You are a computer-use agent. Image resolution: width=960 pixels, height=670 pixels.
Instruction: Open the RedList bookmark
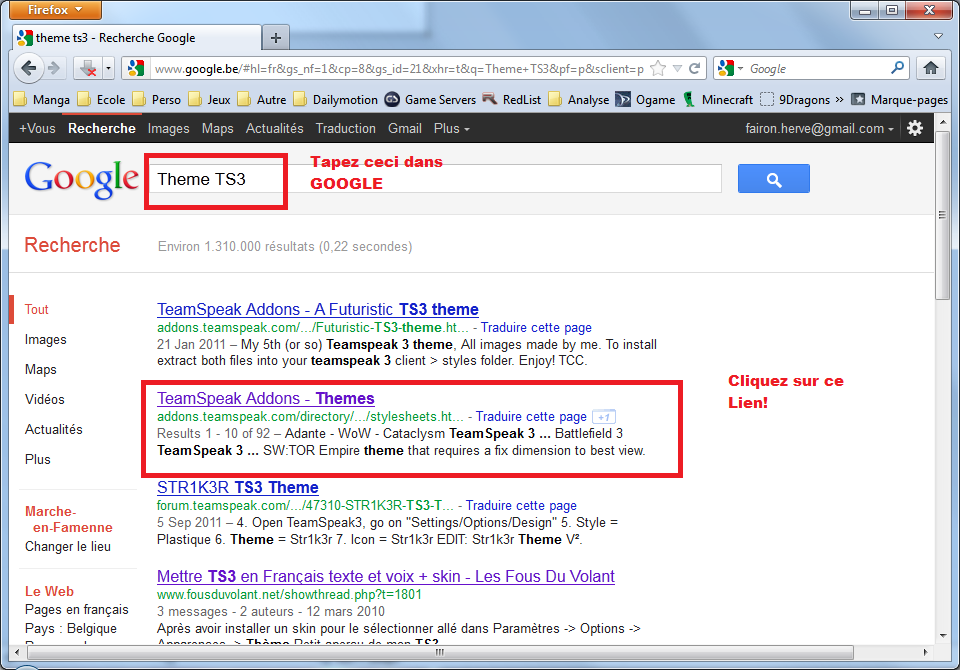click(512, 99)
